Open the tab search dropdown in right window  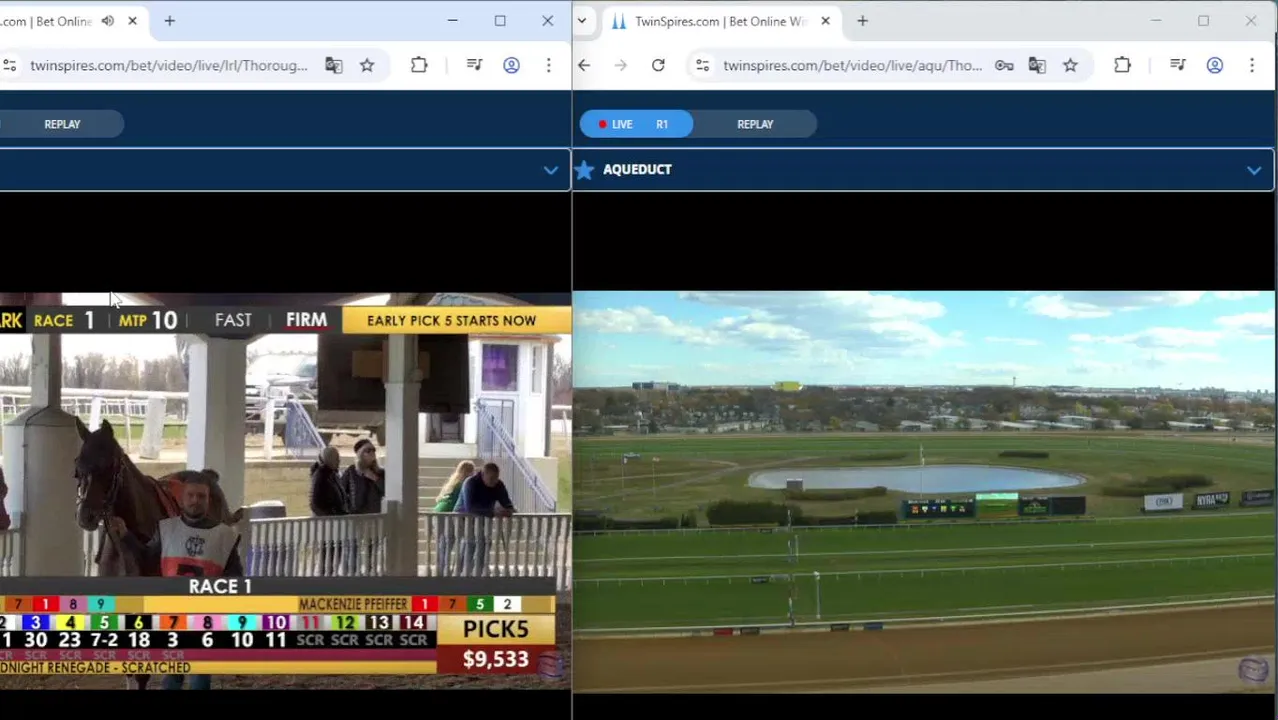click(x=582, y=21)
